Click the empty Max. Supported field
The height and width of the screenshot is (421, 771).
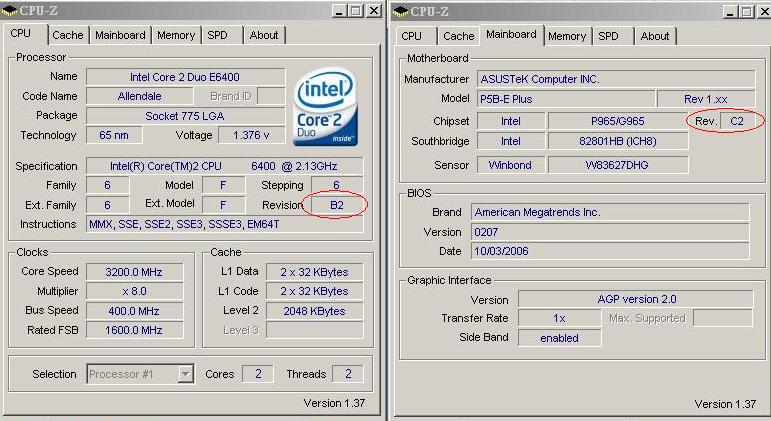723,318
